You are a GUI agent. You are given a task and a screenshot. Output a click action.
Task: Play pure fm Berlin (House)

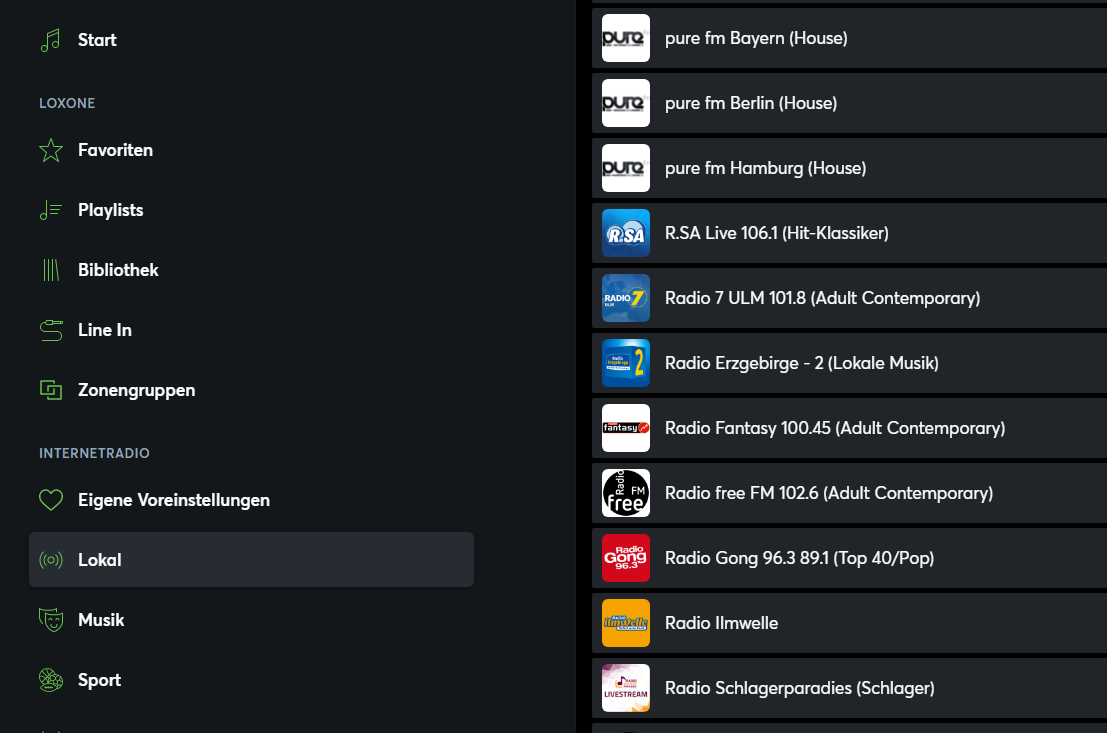click(849, 103)
